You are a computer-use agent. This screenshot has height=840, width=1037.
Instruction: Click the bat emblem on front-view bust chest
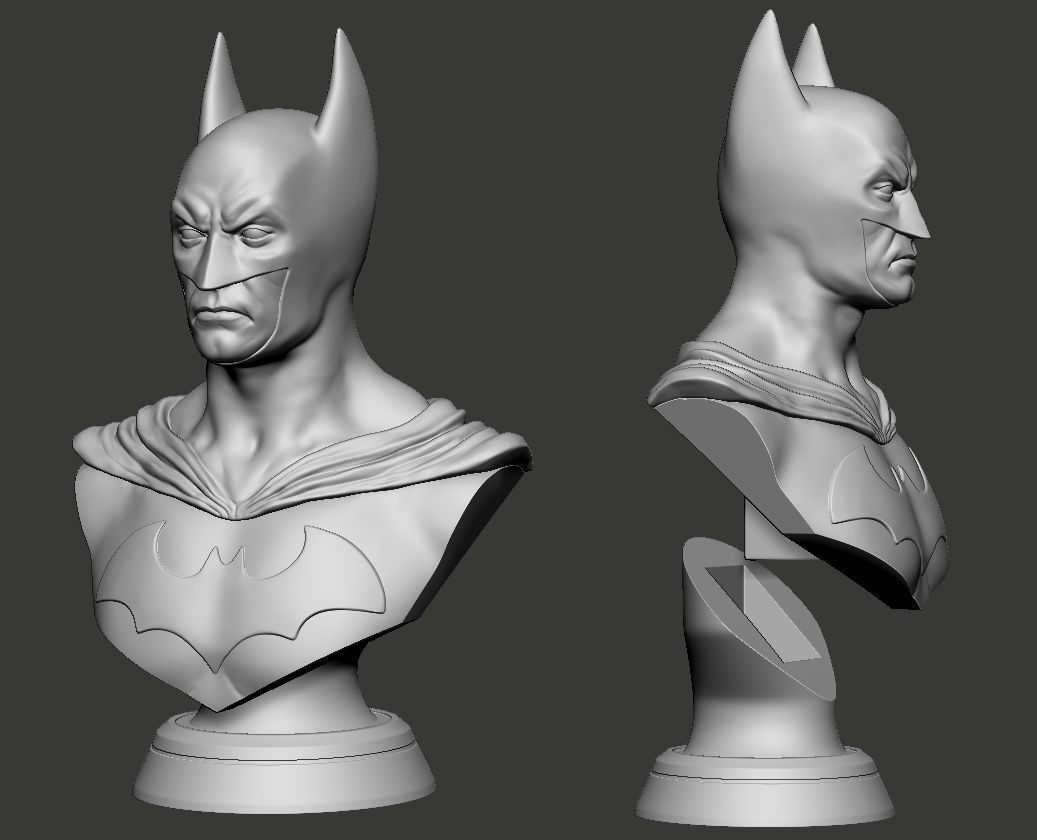(x=240, y=597)
